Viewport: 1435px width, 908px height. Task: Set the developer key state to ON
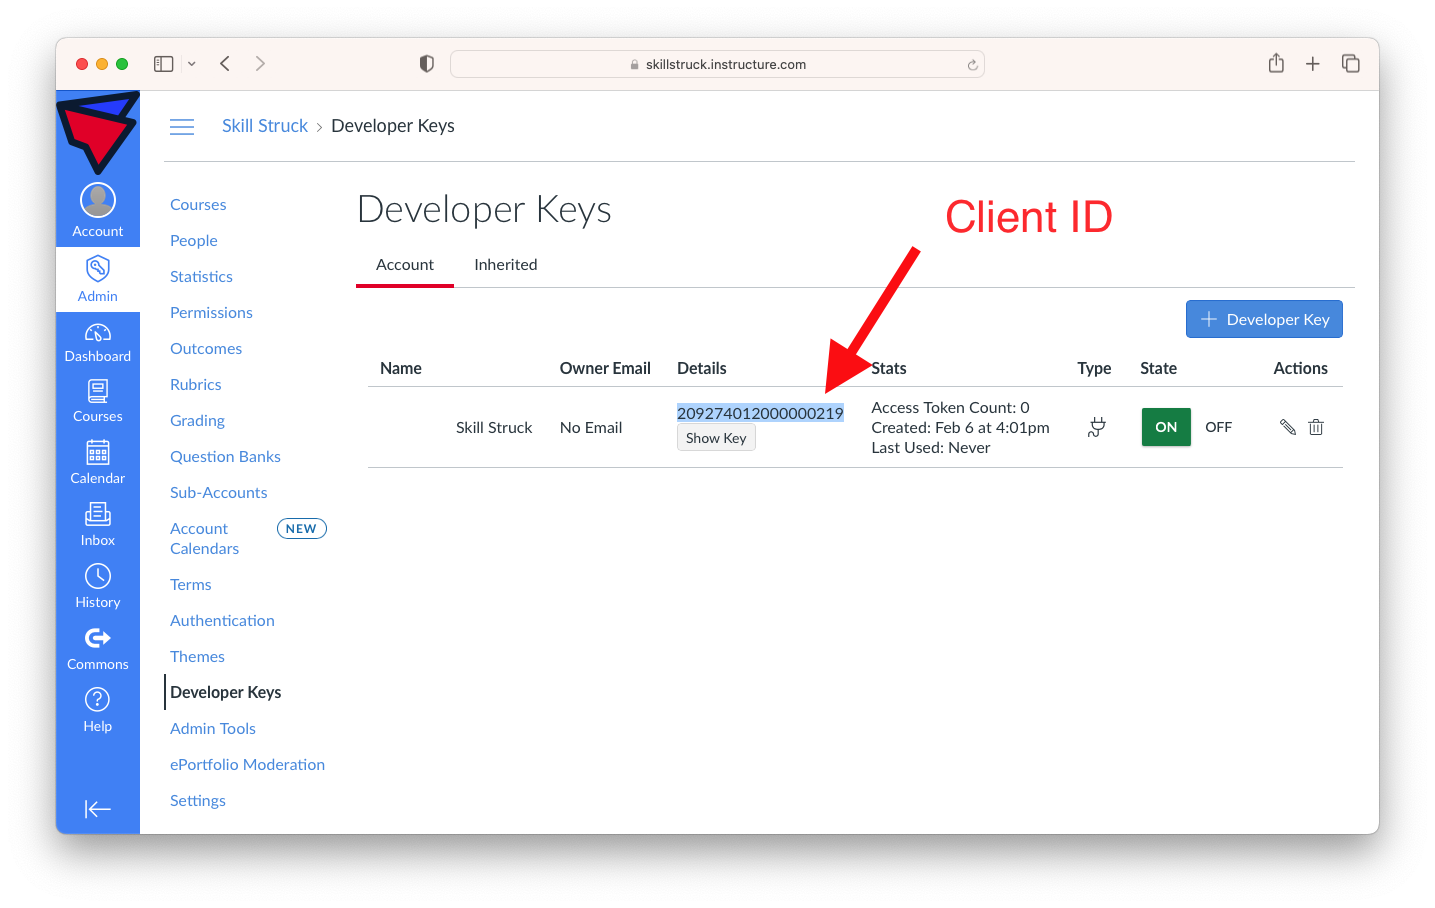1165,427
